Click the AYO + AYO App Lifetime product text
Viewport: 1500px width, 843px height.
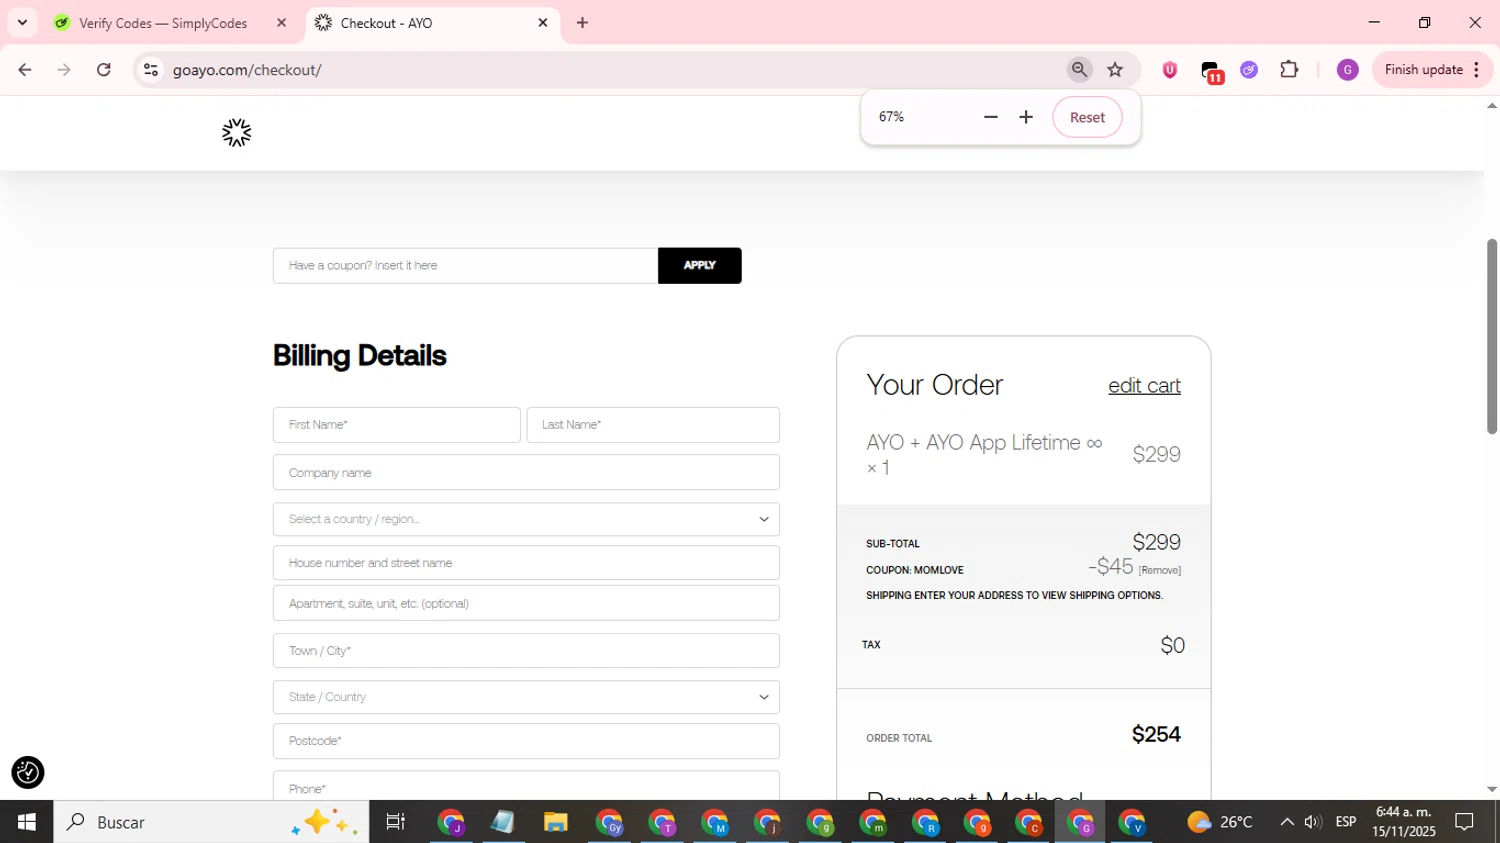984,454
